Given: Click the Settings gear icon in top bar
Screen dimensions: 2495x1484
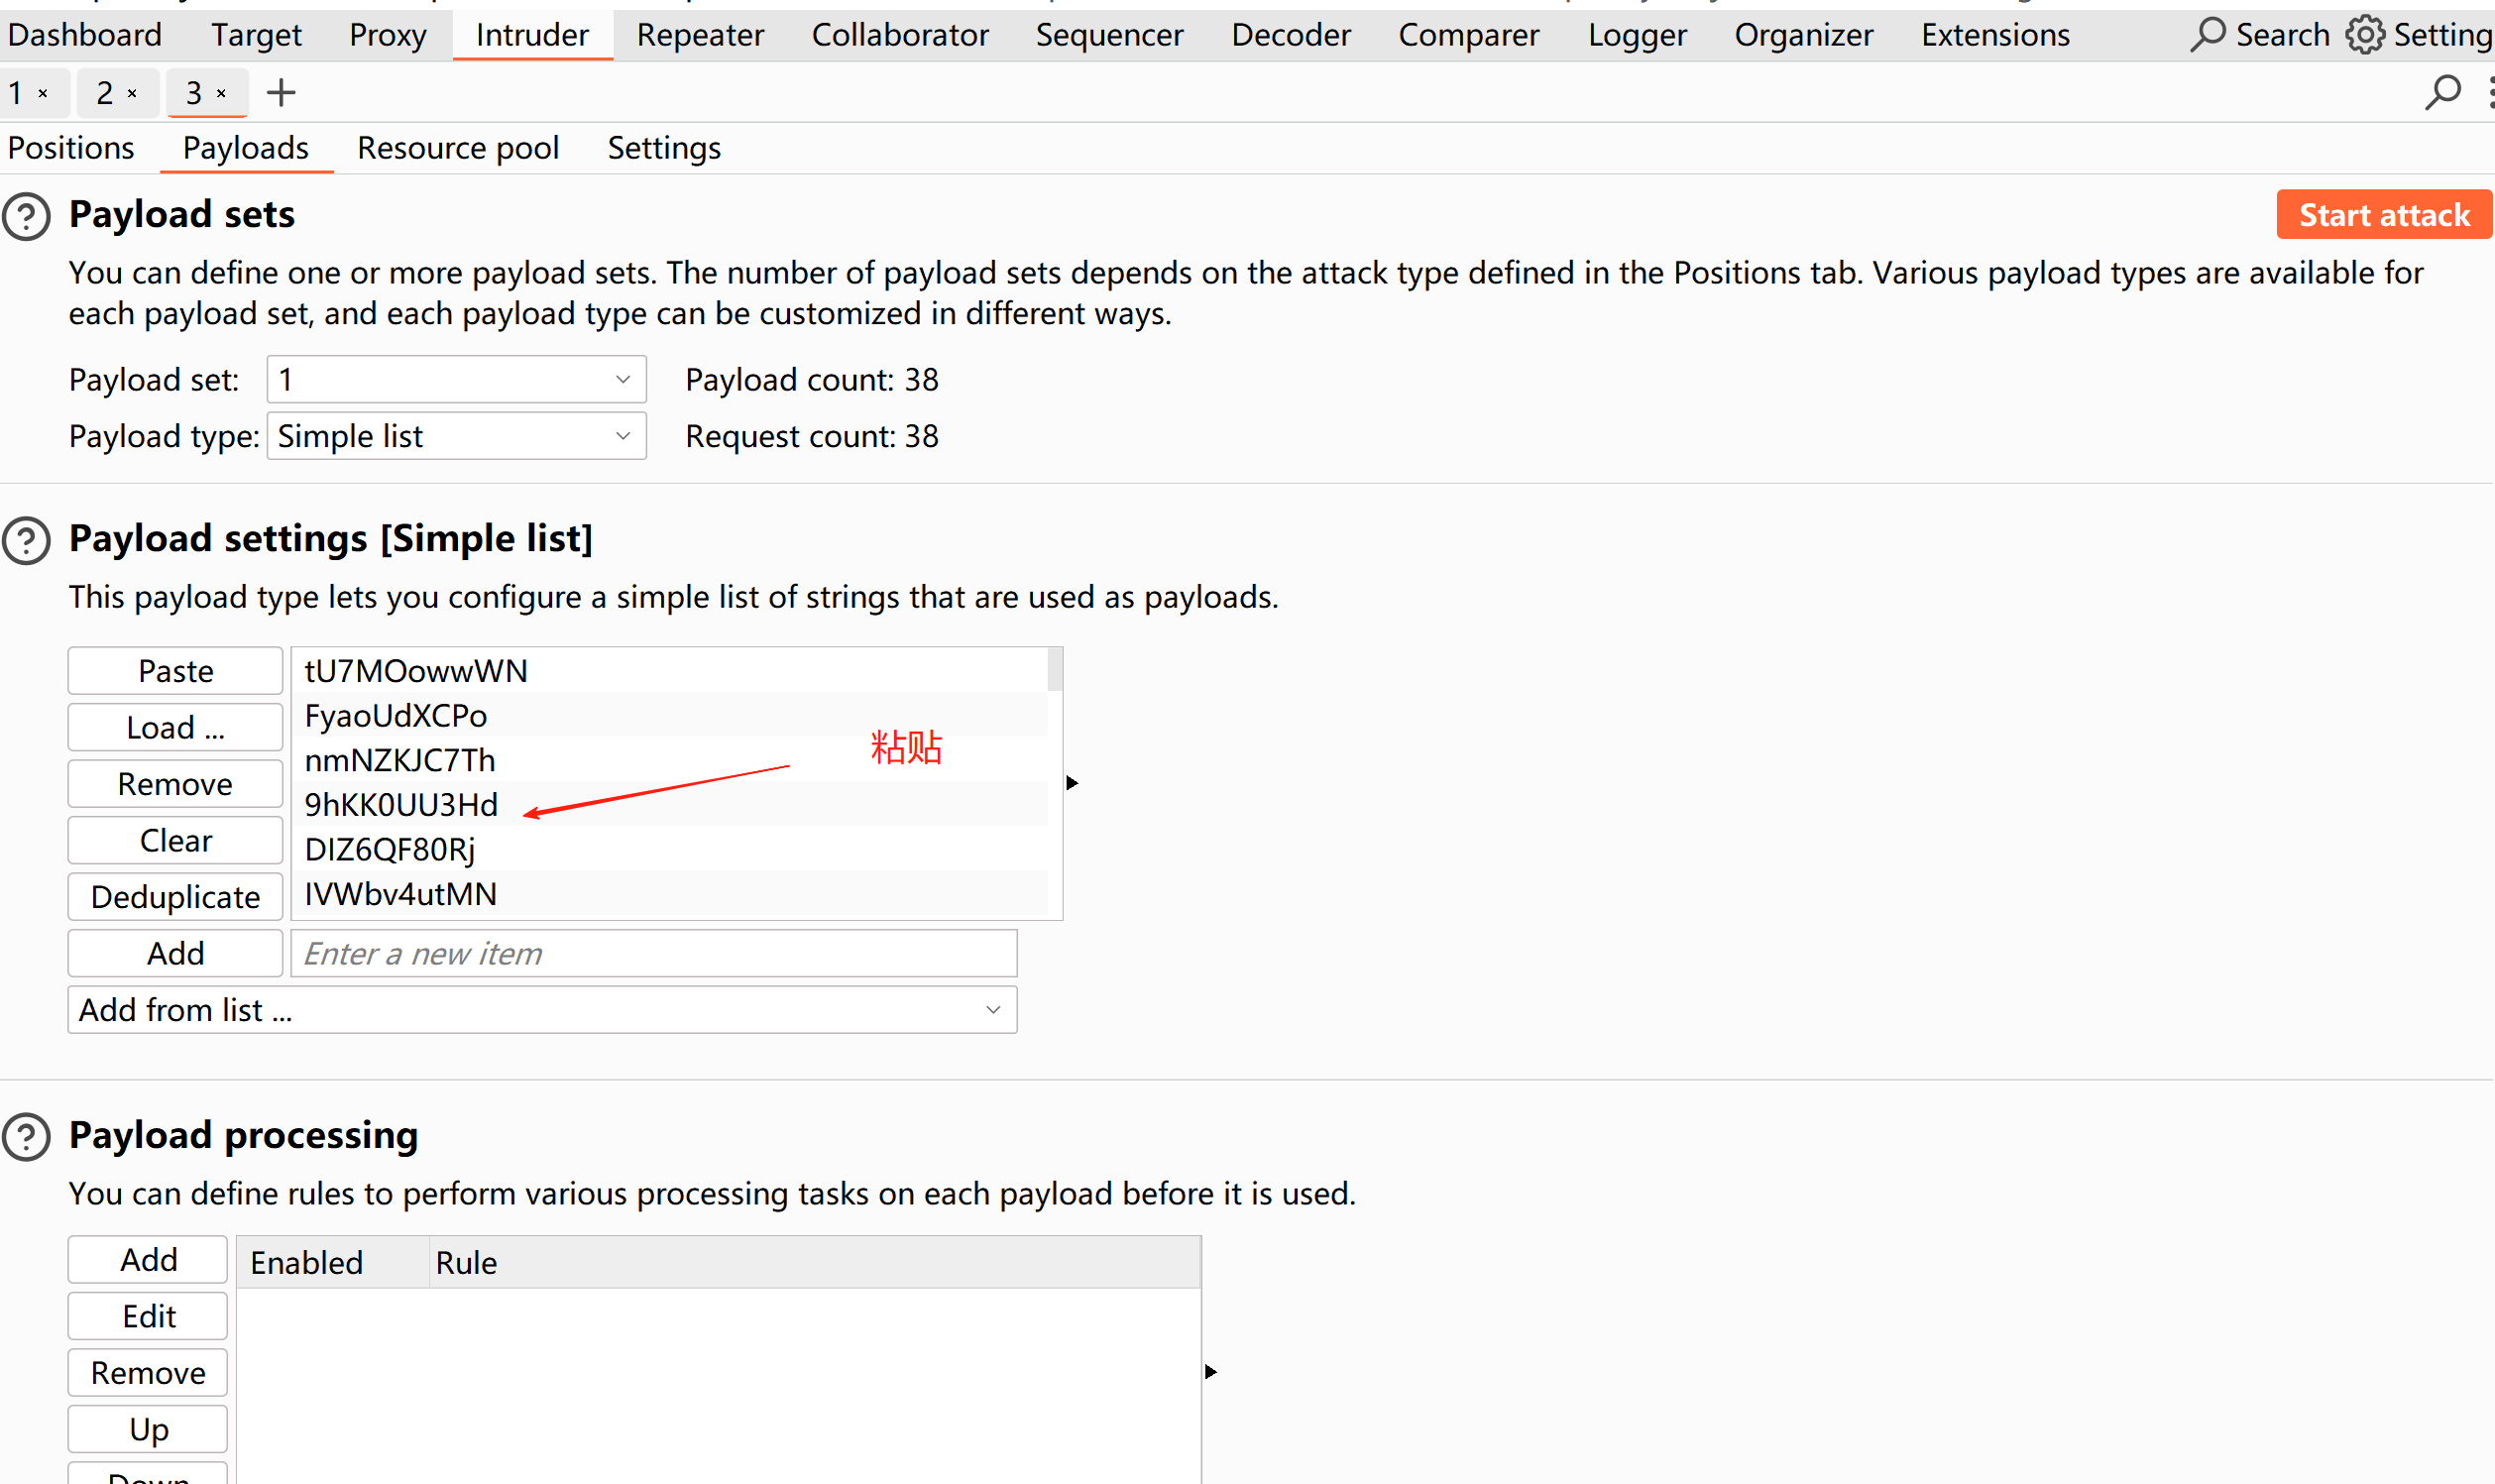Looking at the screenshot, I should 2364,35.
